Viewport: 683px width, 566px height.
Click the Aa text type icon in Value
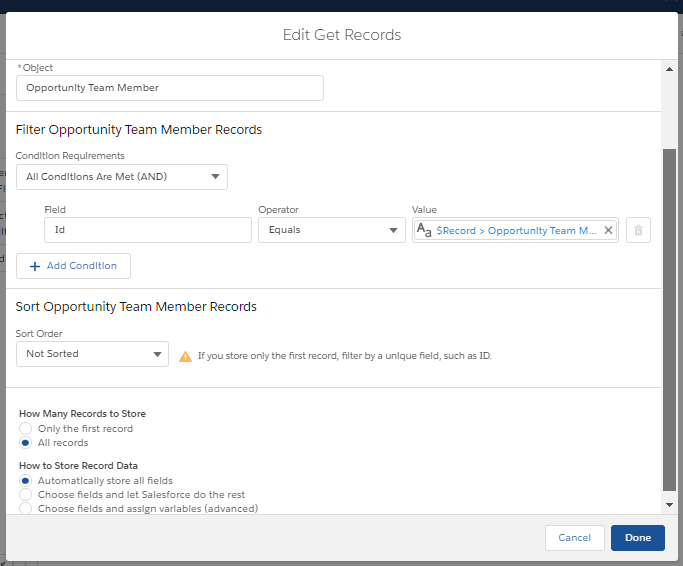pos(424,230)
